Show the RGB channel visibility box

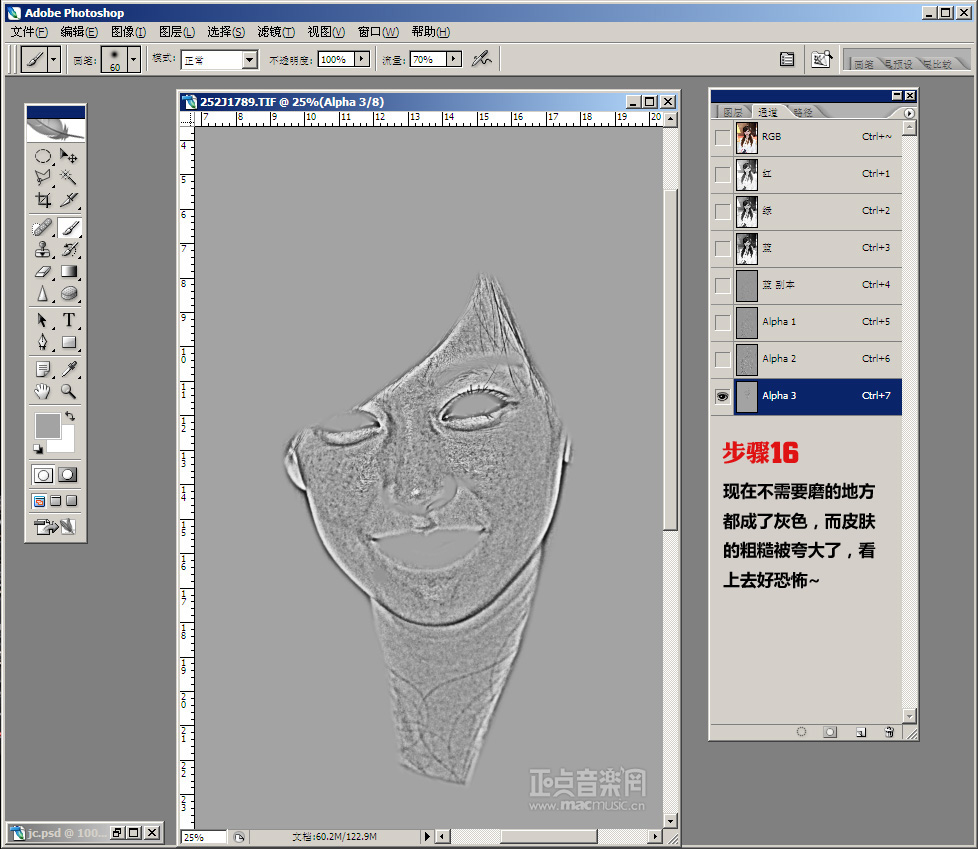pyautogui.click(x=722, y=137)
